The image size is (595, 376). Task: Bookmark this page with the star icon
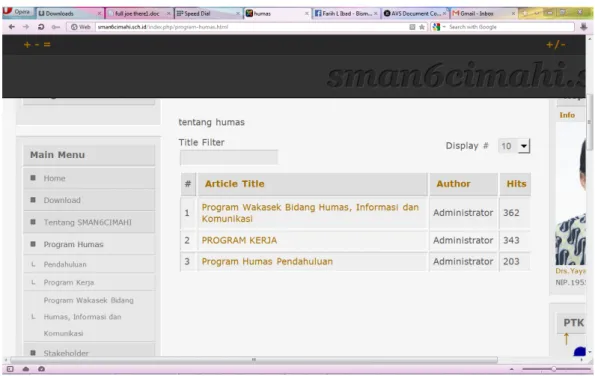pyautogui.click(x=422, y=27)
